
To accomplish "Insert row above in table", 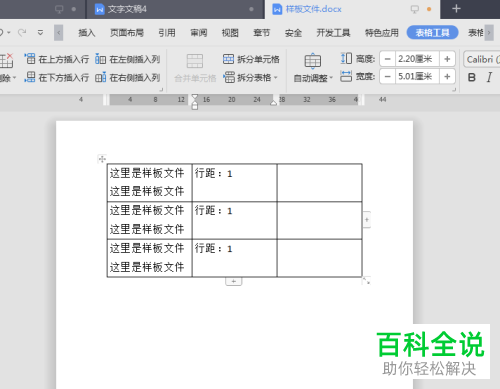I will click(57, 59).
